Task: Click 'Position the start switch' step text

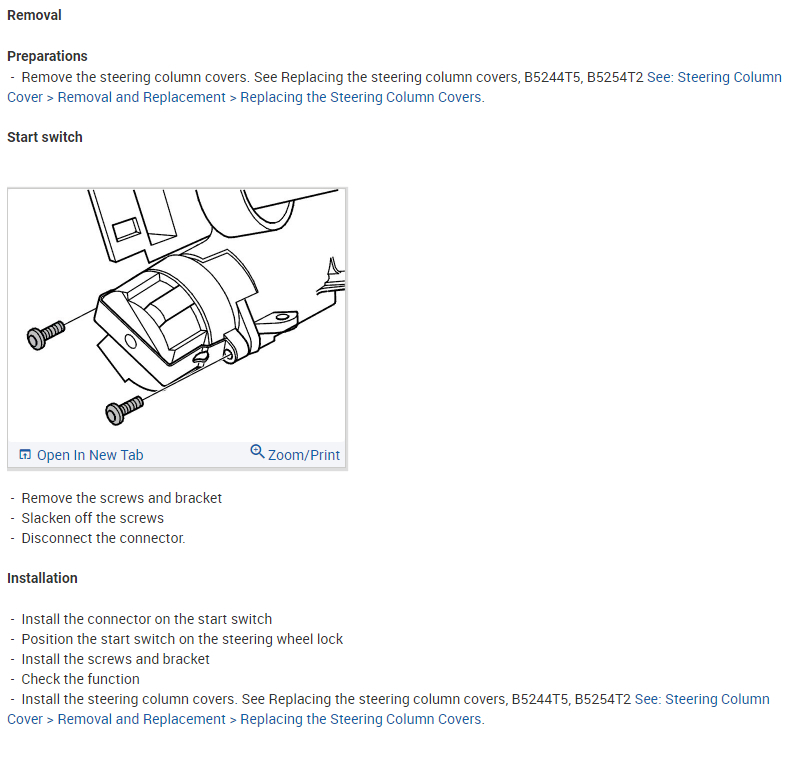Action: (x=182, y=639)
